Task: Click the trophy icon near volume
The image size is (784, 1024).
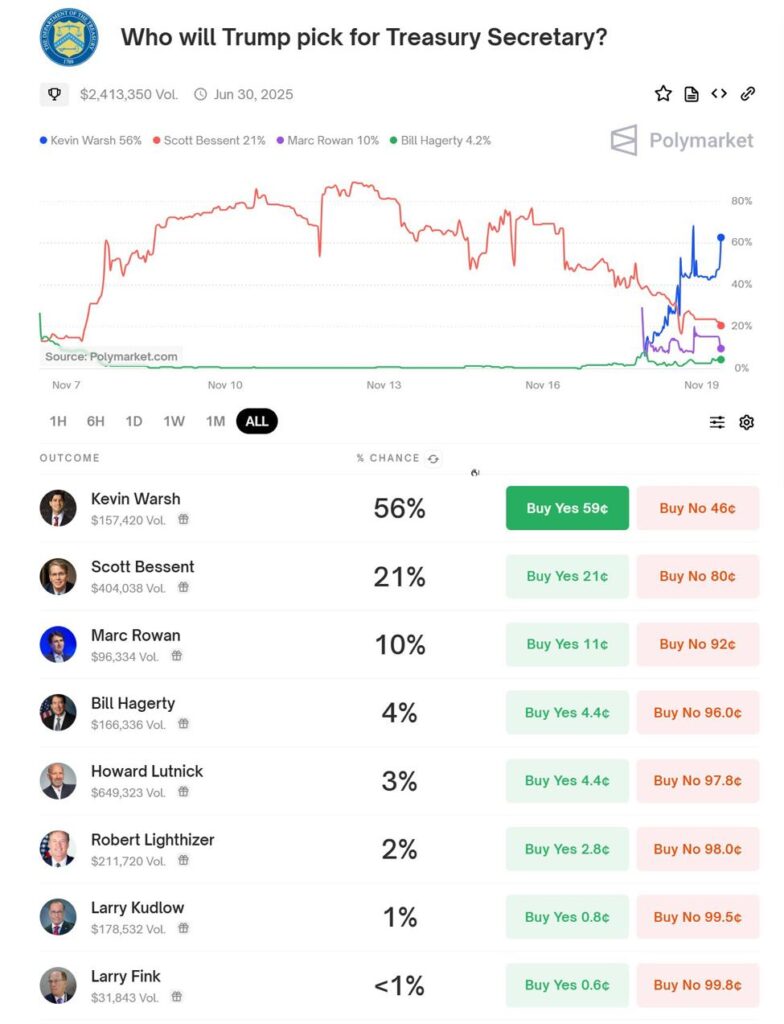Action: (54, 94)
